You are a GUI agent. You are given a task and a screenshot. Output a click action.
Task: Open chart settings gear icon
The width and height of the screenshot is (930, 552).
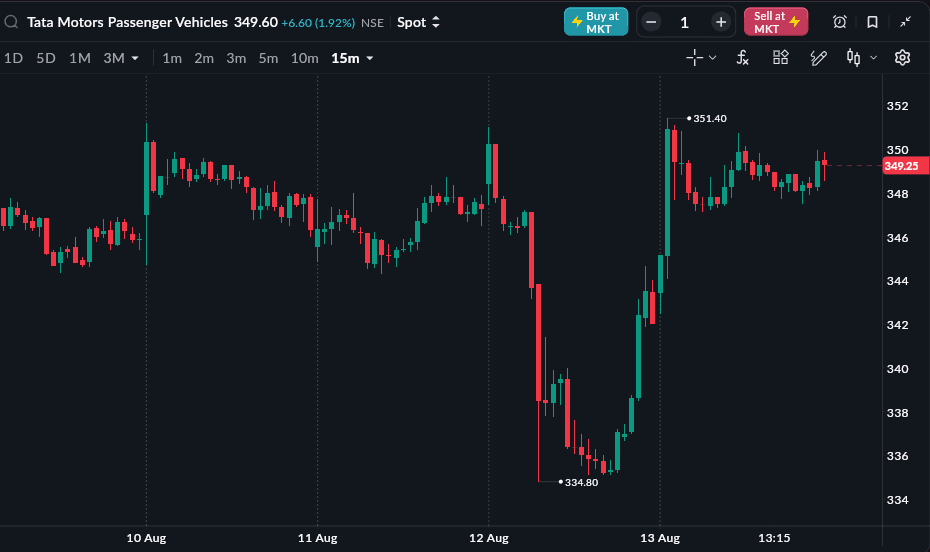click(902, 58)
